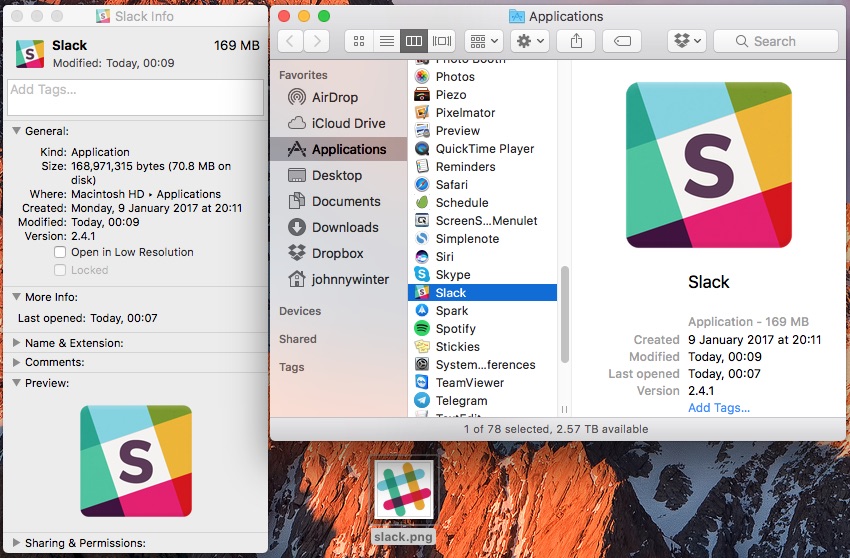
Task: Select Finder column view
Action: [x=414, y=41]
